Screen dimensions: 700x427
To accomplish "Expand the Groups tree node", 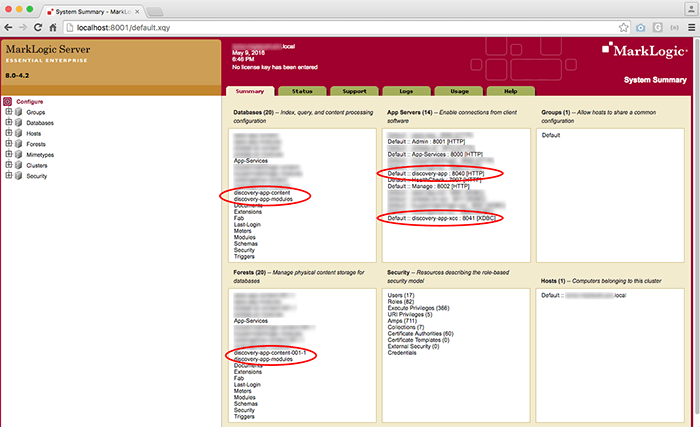I will pos(8,112).
